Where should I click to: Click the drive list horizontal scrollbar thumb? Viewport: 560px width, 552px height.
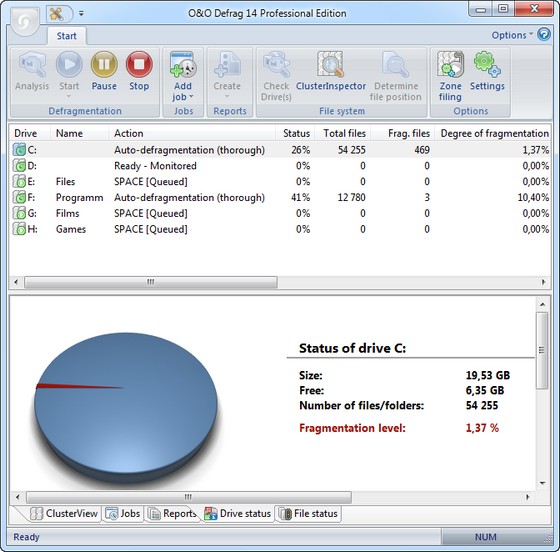point(151,282)
